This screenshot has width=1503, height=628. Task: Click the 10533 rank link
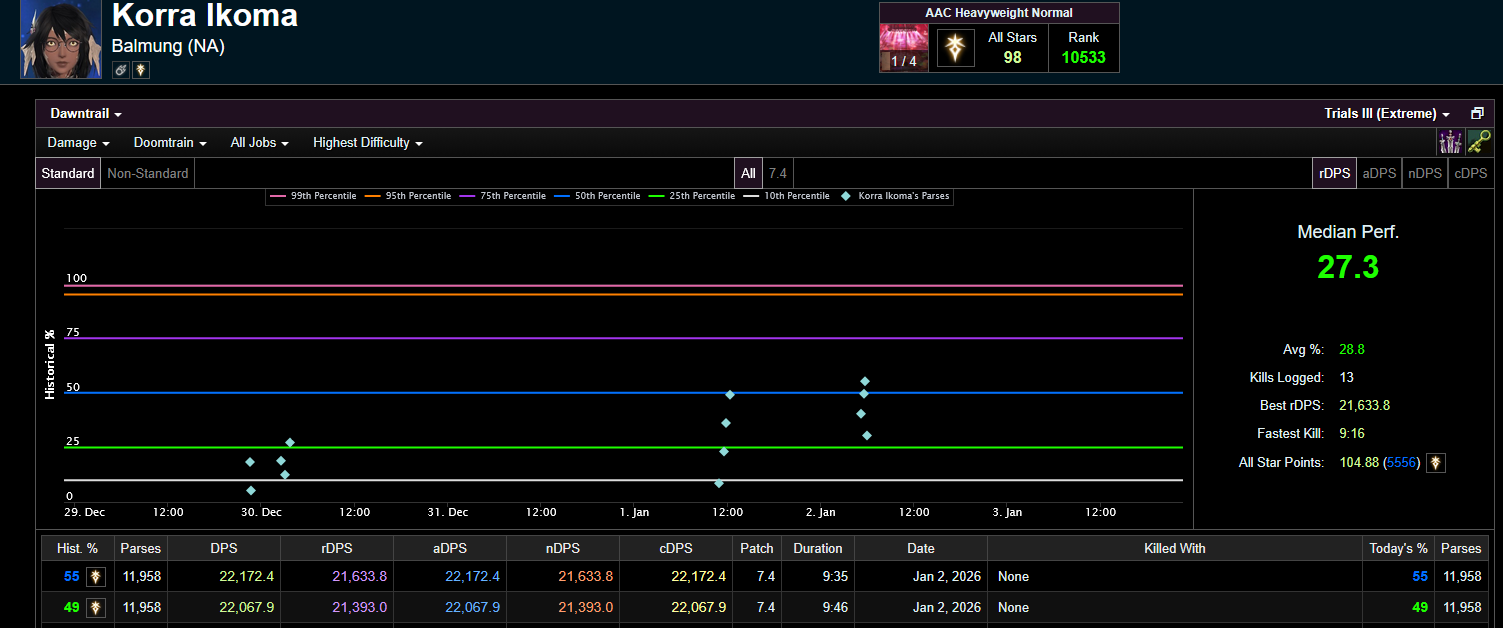click(1083, 57)
